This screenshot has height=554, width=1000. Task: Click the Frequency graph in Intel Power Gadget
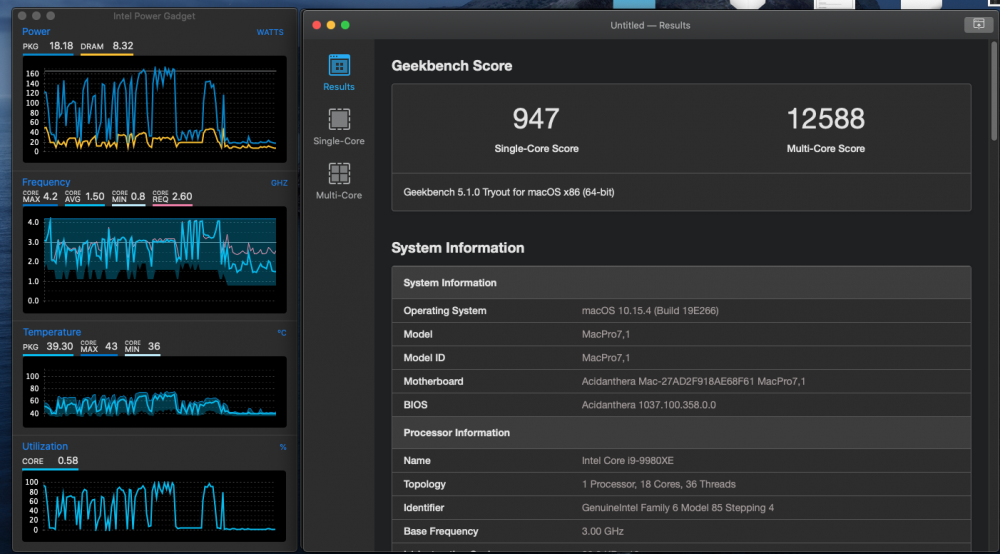[154, 259]
